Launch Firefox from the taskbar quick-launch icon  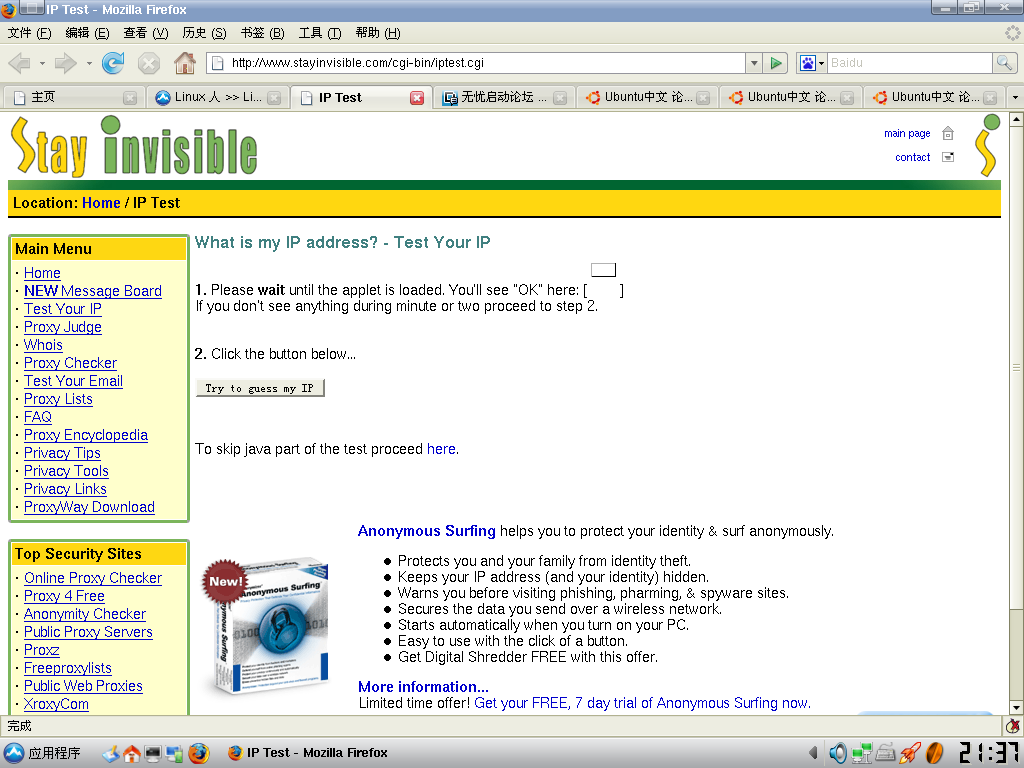point(199,753)
